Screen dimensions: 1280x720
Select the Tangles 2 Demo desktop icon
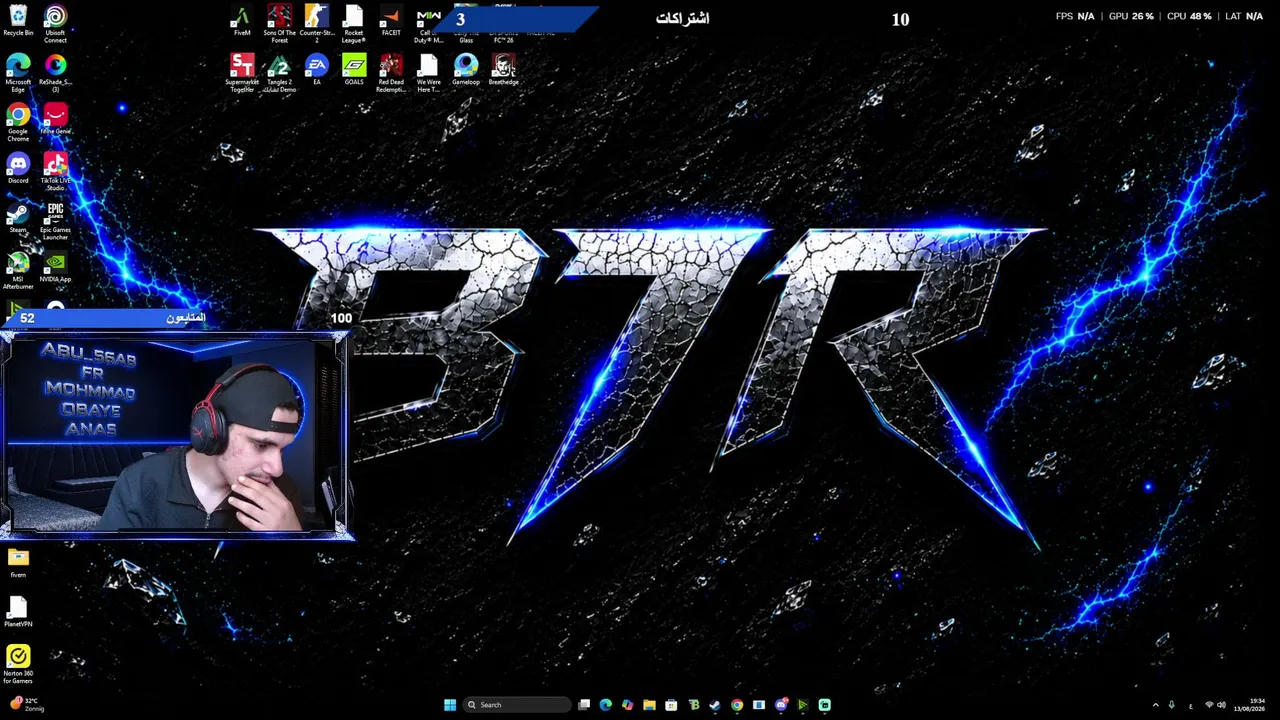[279, 73]
